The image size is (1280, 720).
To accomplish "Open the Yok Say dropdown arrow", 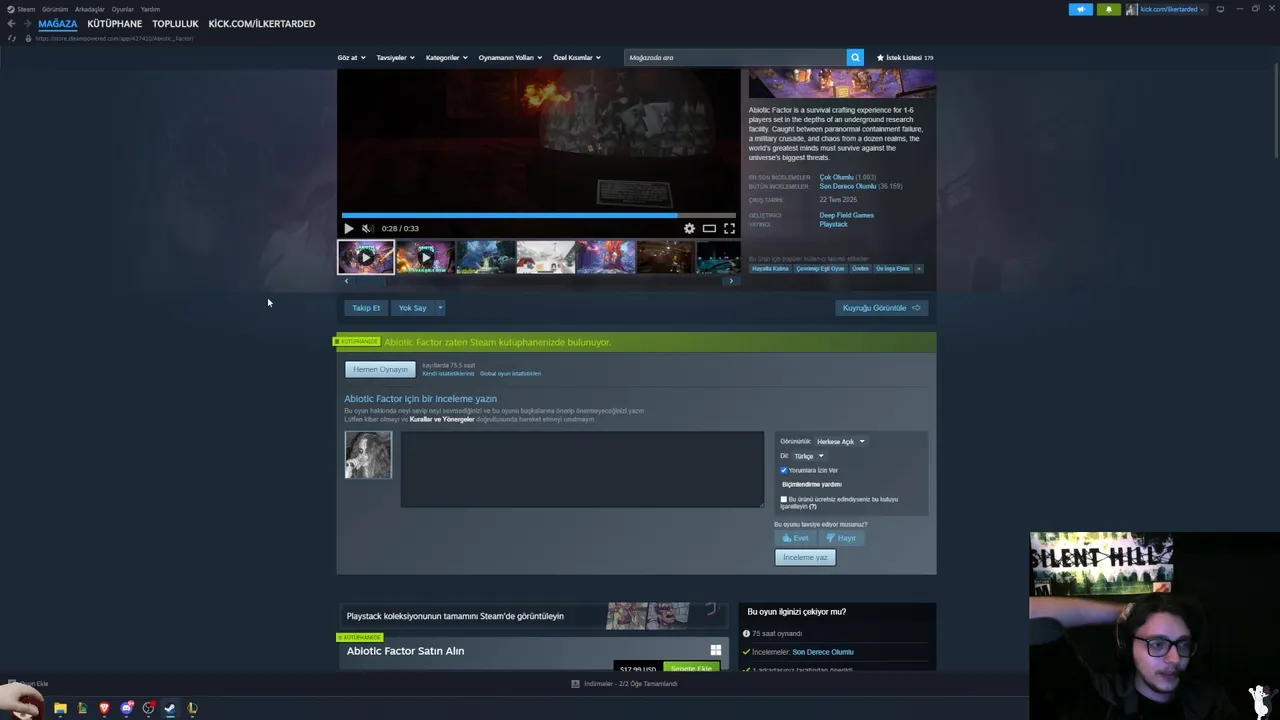I will pos(440,308).
